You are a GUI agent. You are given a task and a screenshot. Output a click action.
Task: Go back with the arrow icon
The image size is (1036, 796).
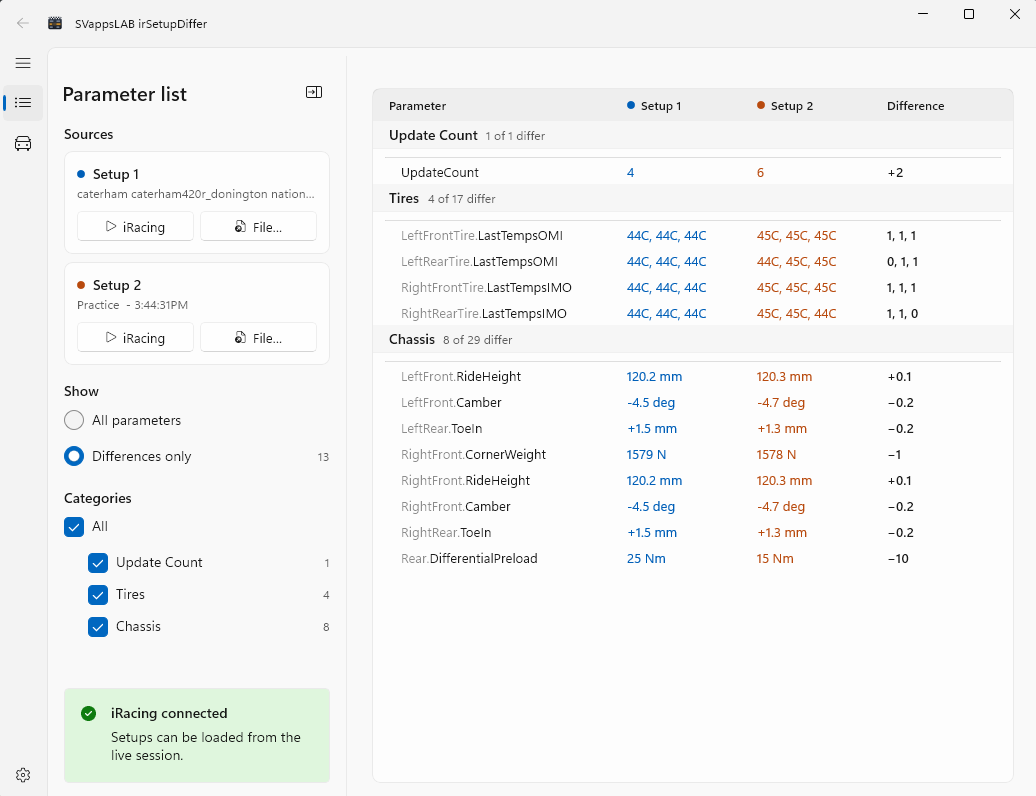click(22, 23)
